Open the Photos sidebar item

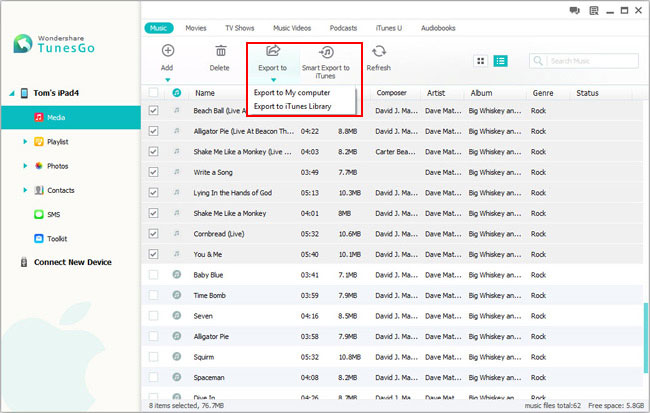tap(57, 166)
